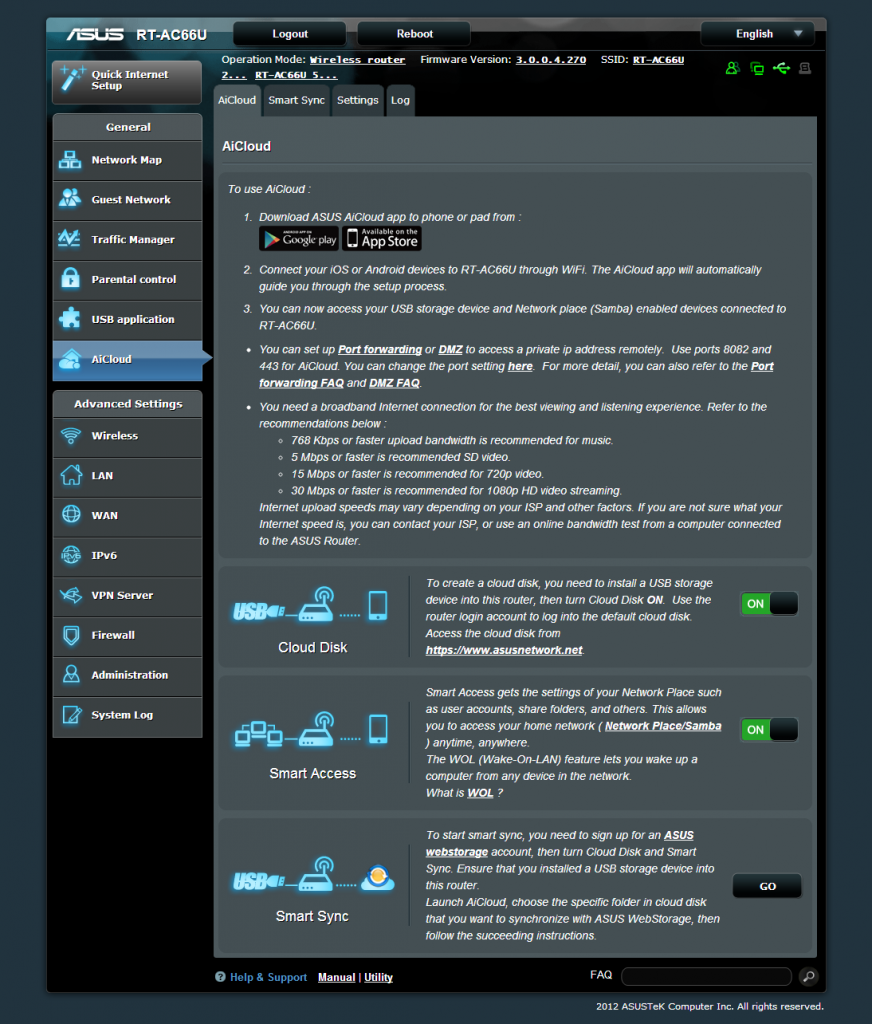
Task: Click the Help & Support text
Action: (268, 978)
